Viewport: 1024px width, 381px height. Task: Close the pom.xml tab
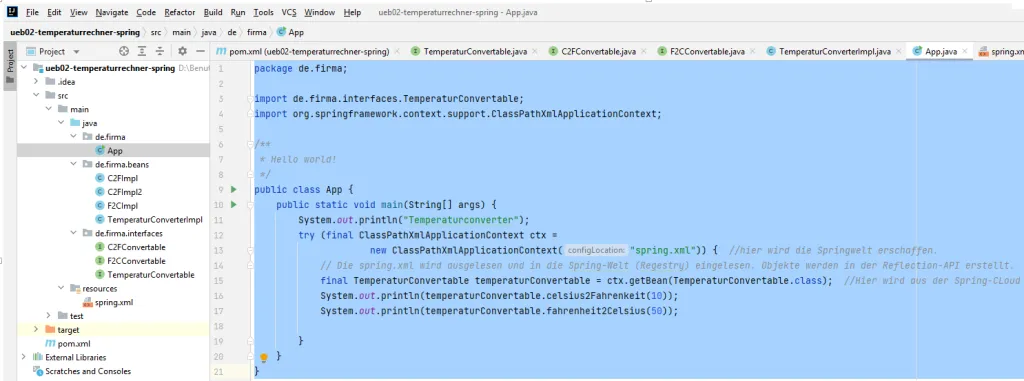(x=396, y=51)
